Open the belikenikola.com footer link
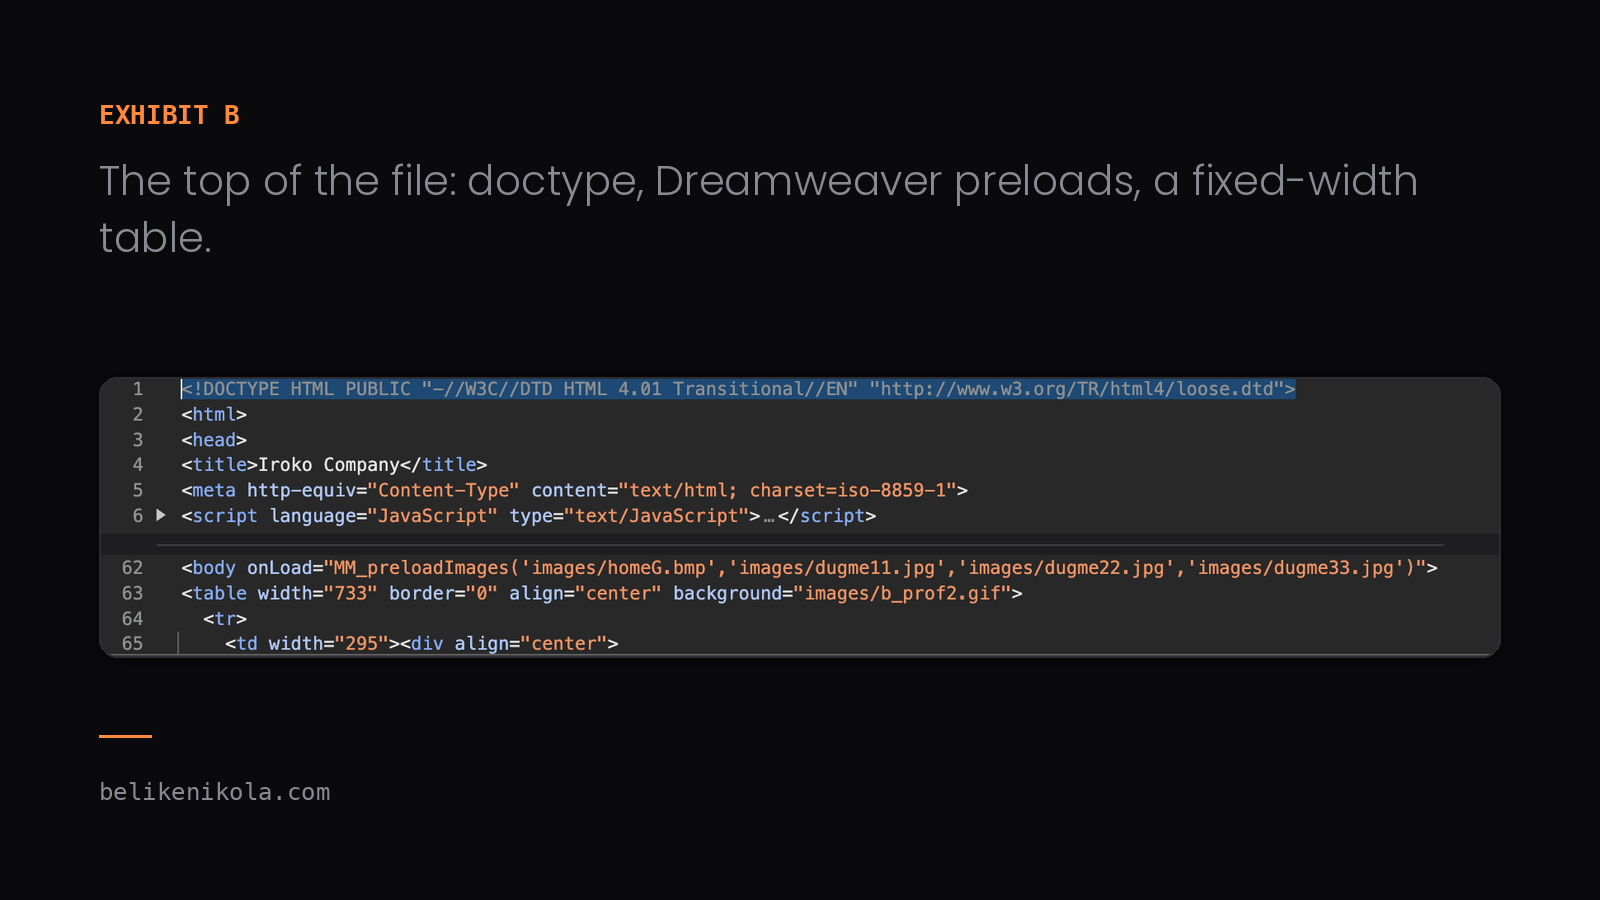The height and width of the screenshot is (900, 1600). tap(214, 792)
